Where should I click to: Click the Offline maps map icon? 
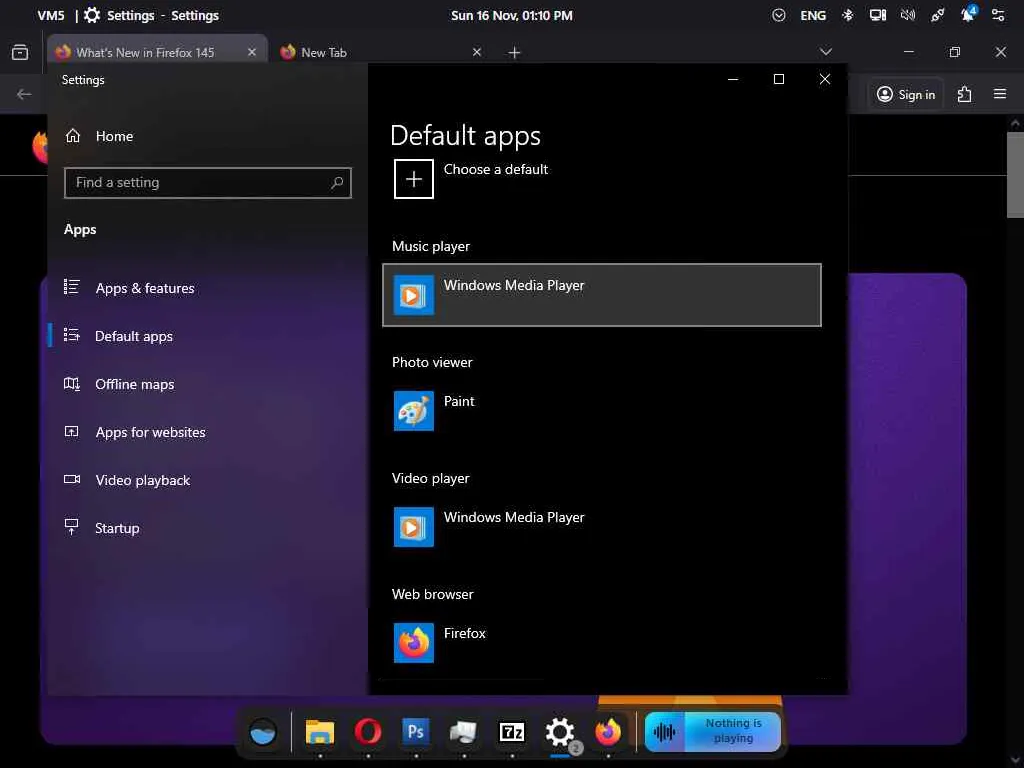point(72,383)
